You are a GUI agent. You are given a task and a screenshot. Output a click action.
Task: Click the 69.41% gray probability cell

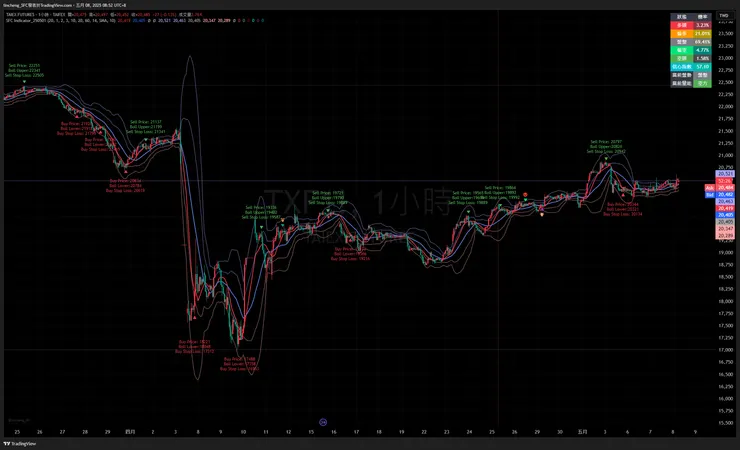coord(702,42)
